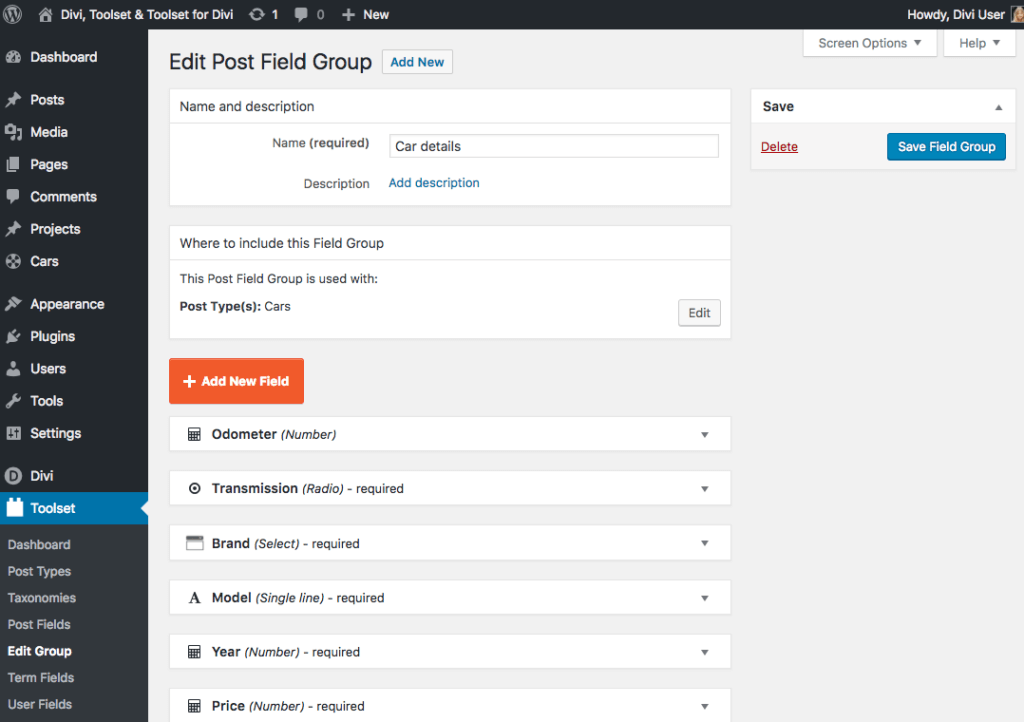Click the Add New button beside title

pos(417,62)
